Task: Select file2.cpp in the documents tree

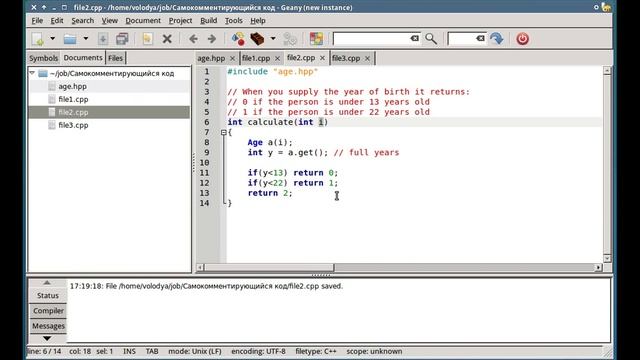Action: (x=109, y=112)
